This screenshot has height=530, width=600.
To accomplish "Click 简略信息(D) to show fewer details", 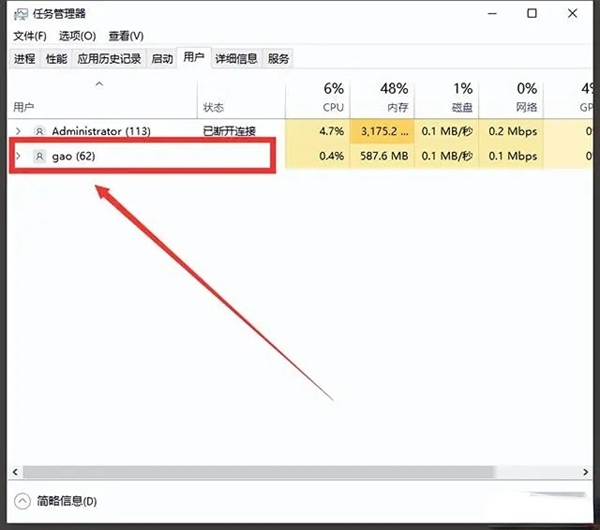I will (x=67, y=501).
